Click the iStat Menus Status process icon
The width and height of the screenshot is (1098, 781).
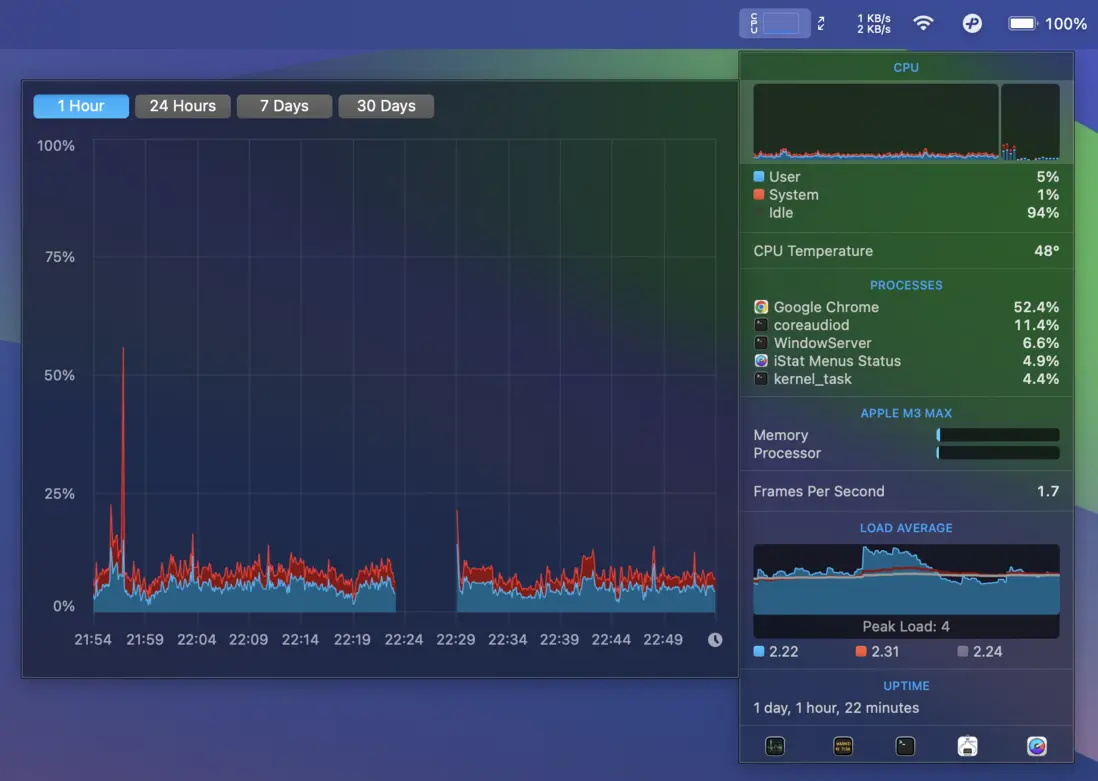761,361
